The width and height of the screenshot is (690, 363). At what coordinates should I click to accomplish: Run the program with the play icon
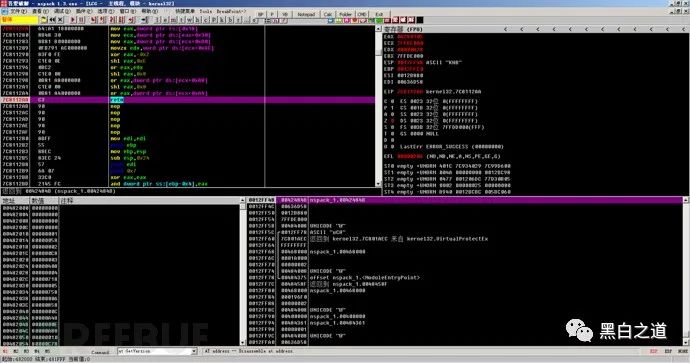click(x=73, y=20)
